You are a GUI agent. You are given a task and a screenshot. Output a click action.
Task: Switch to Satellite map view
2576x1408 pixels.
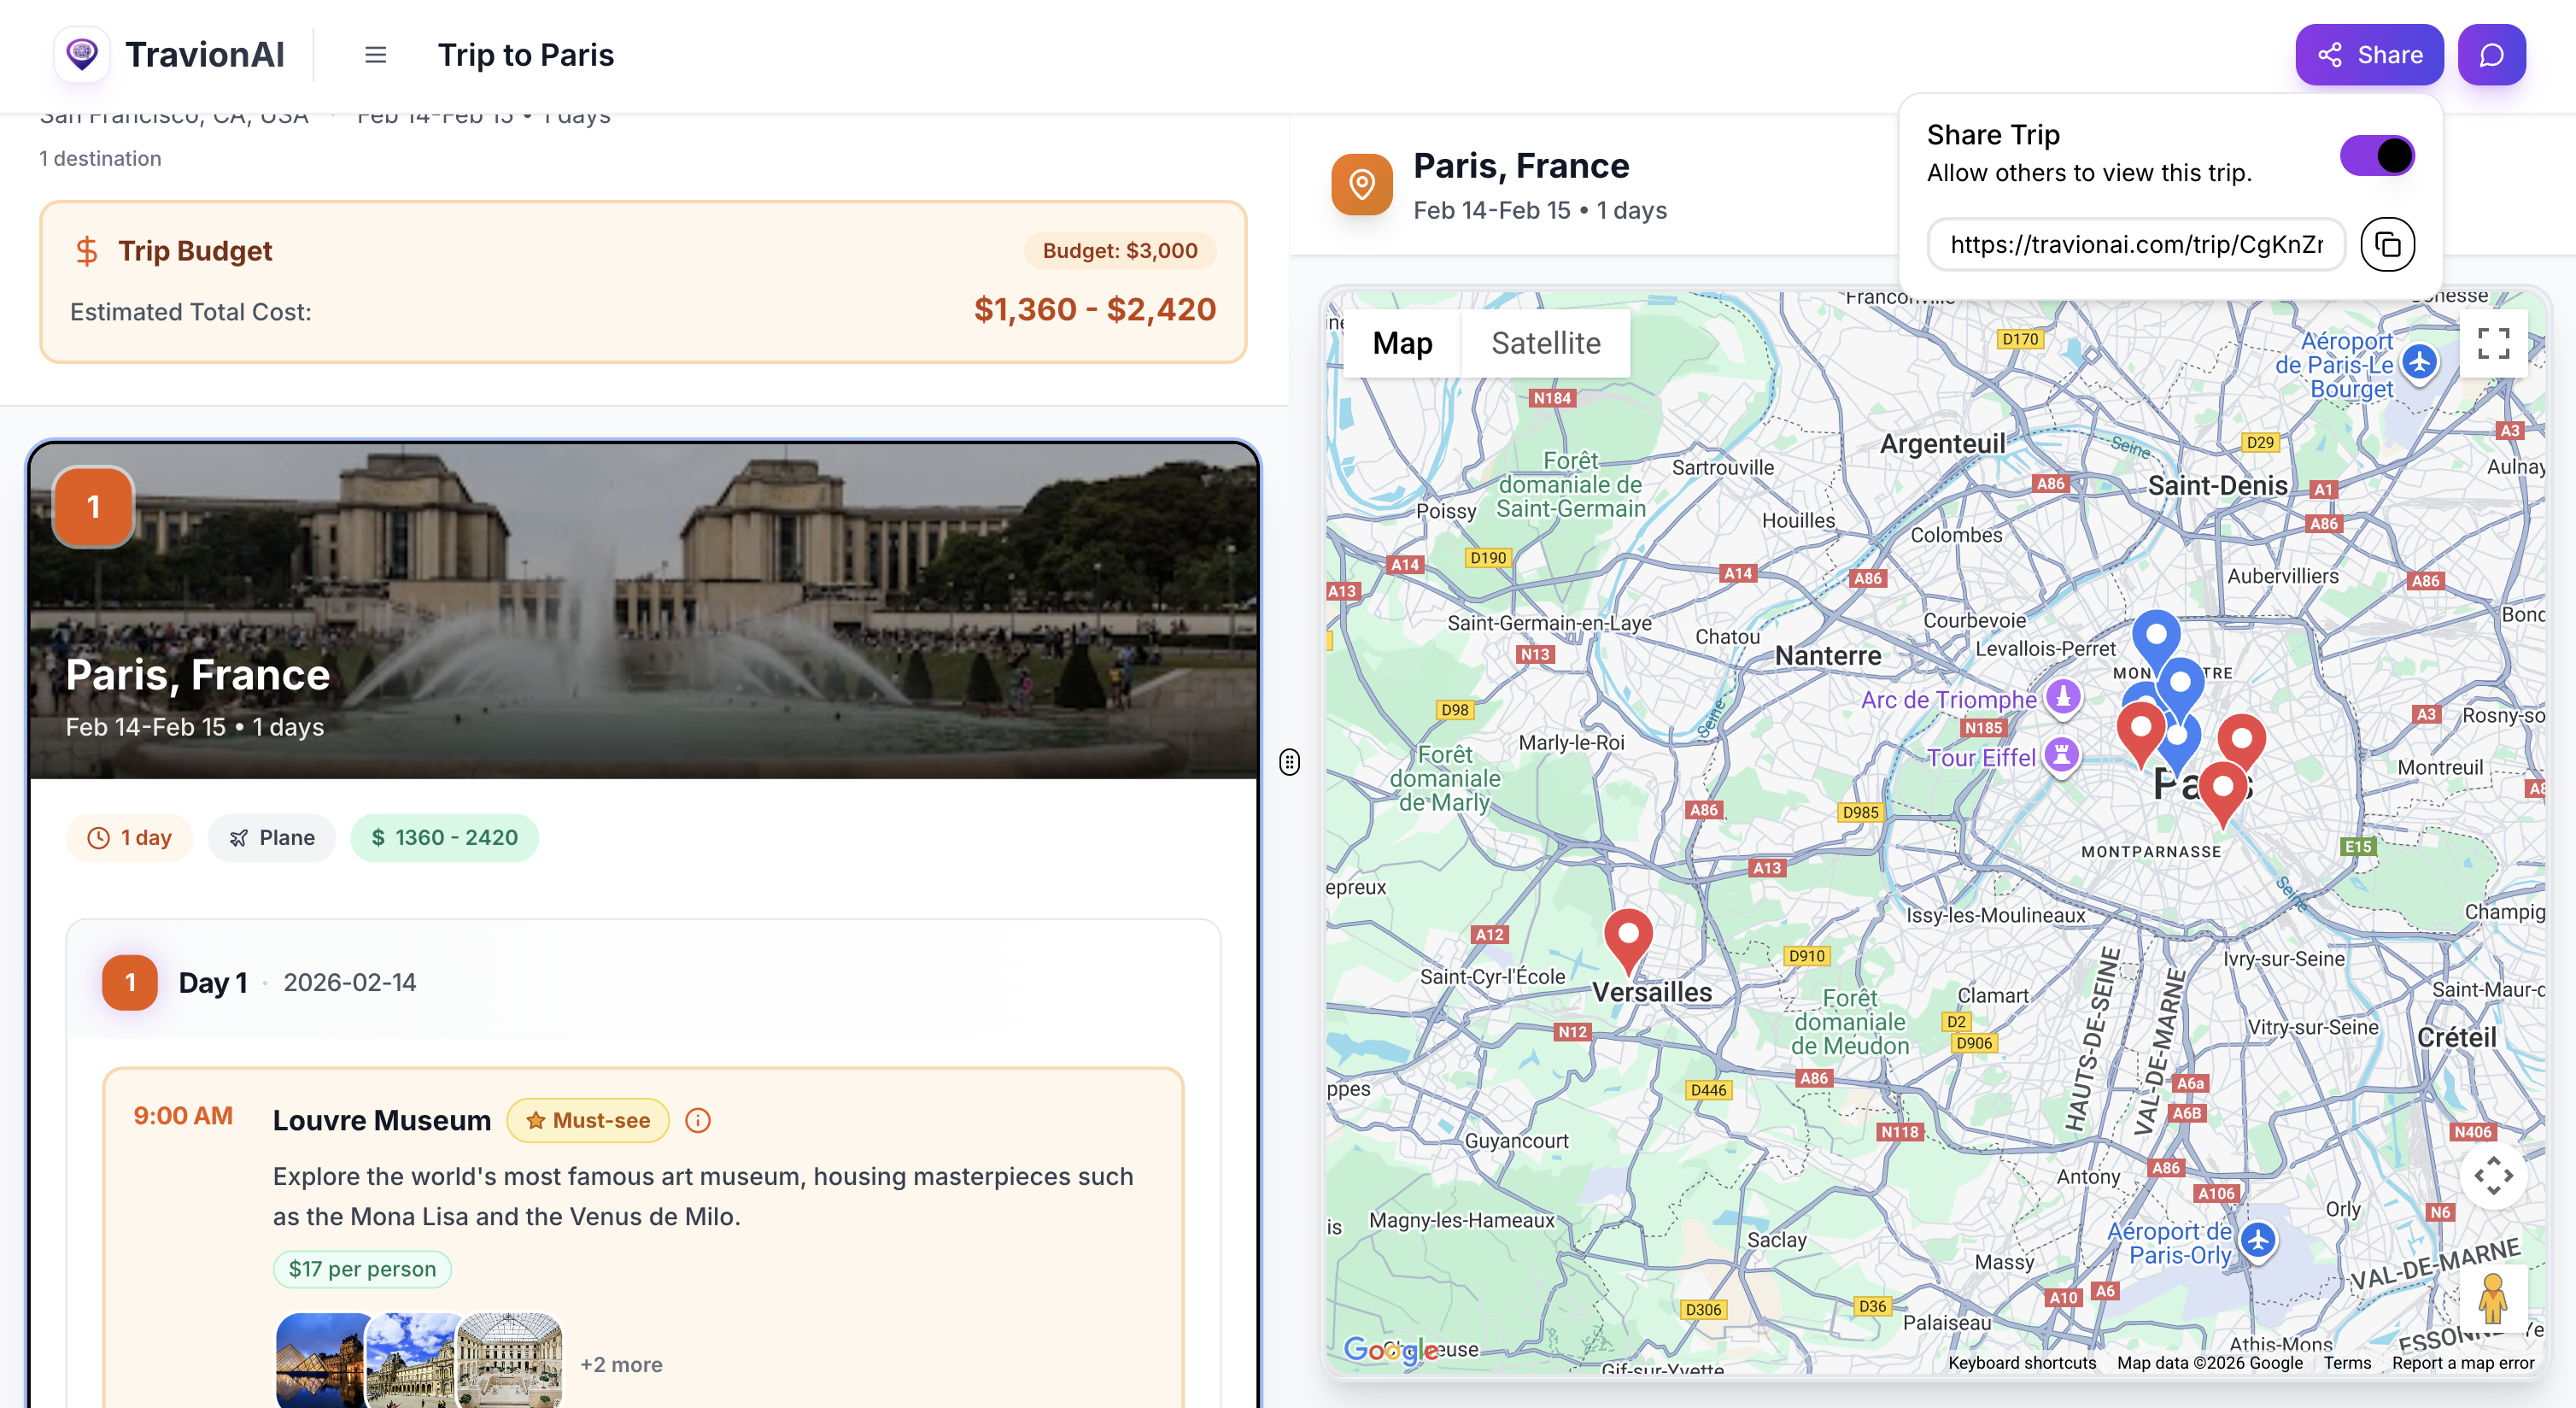click(x=1545, y=343)
